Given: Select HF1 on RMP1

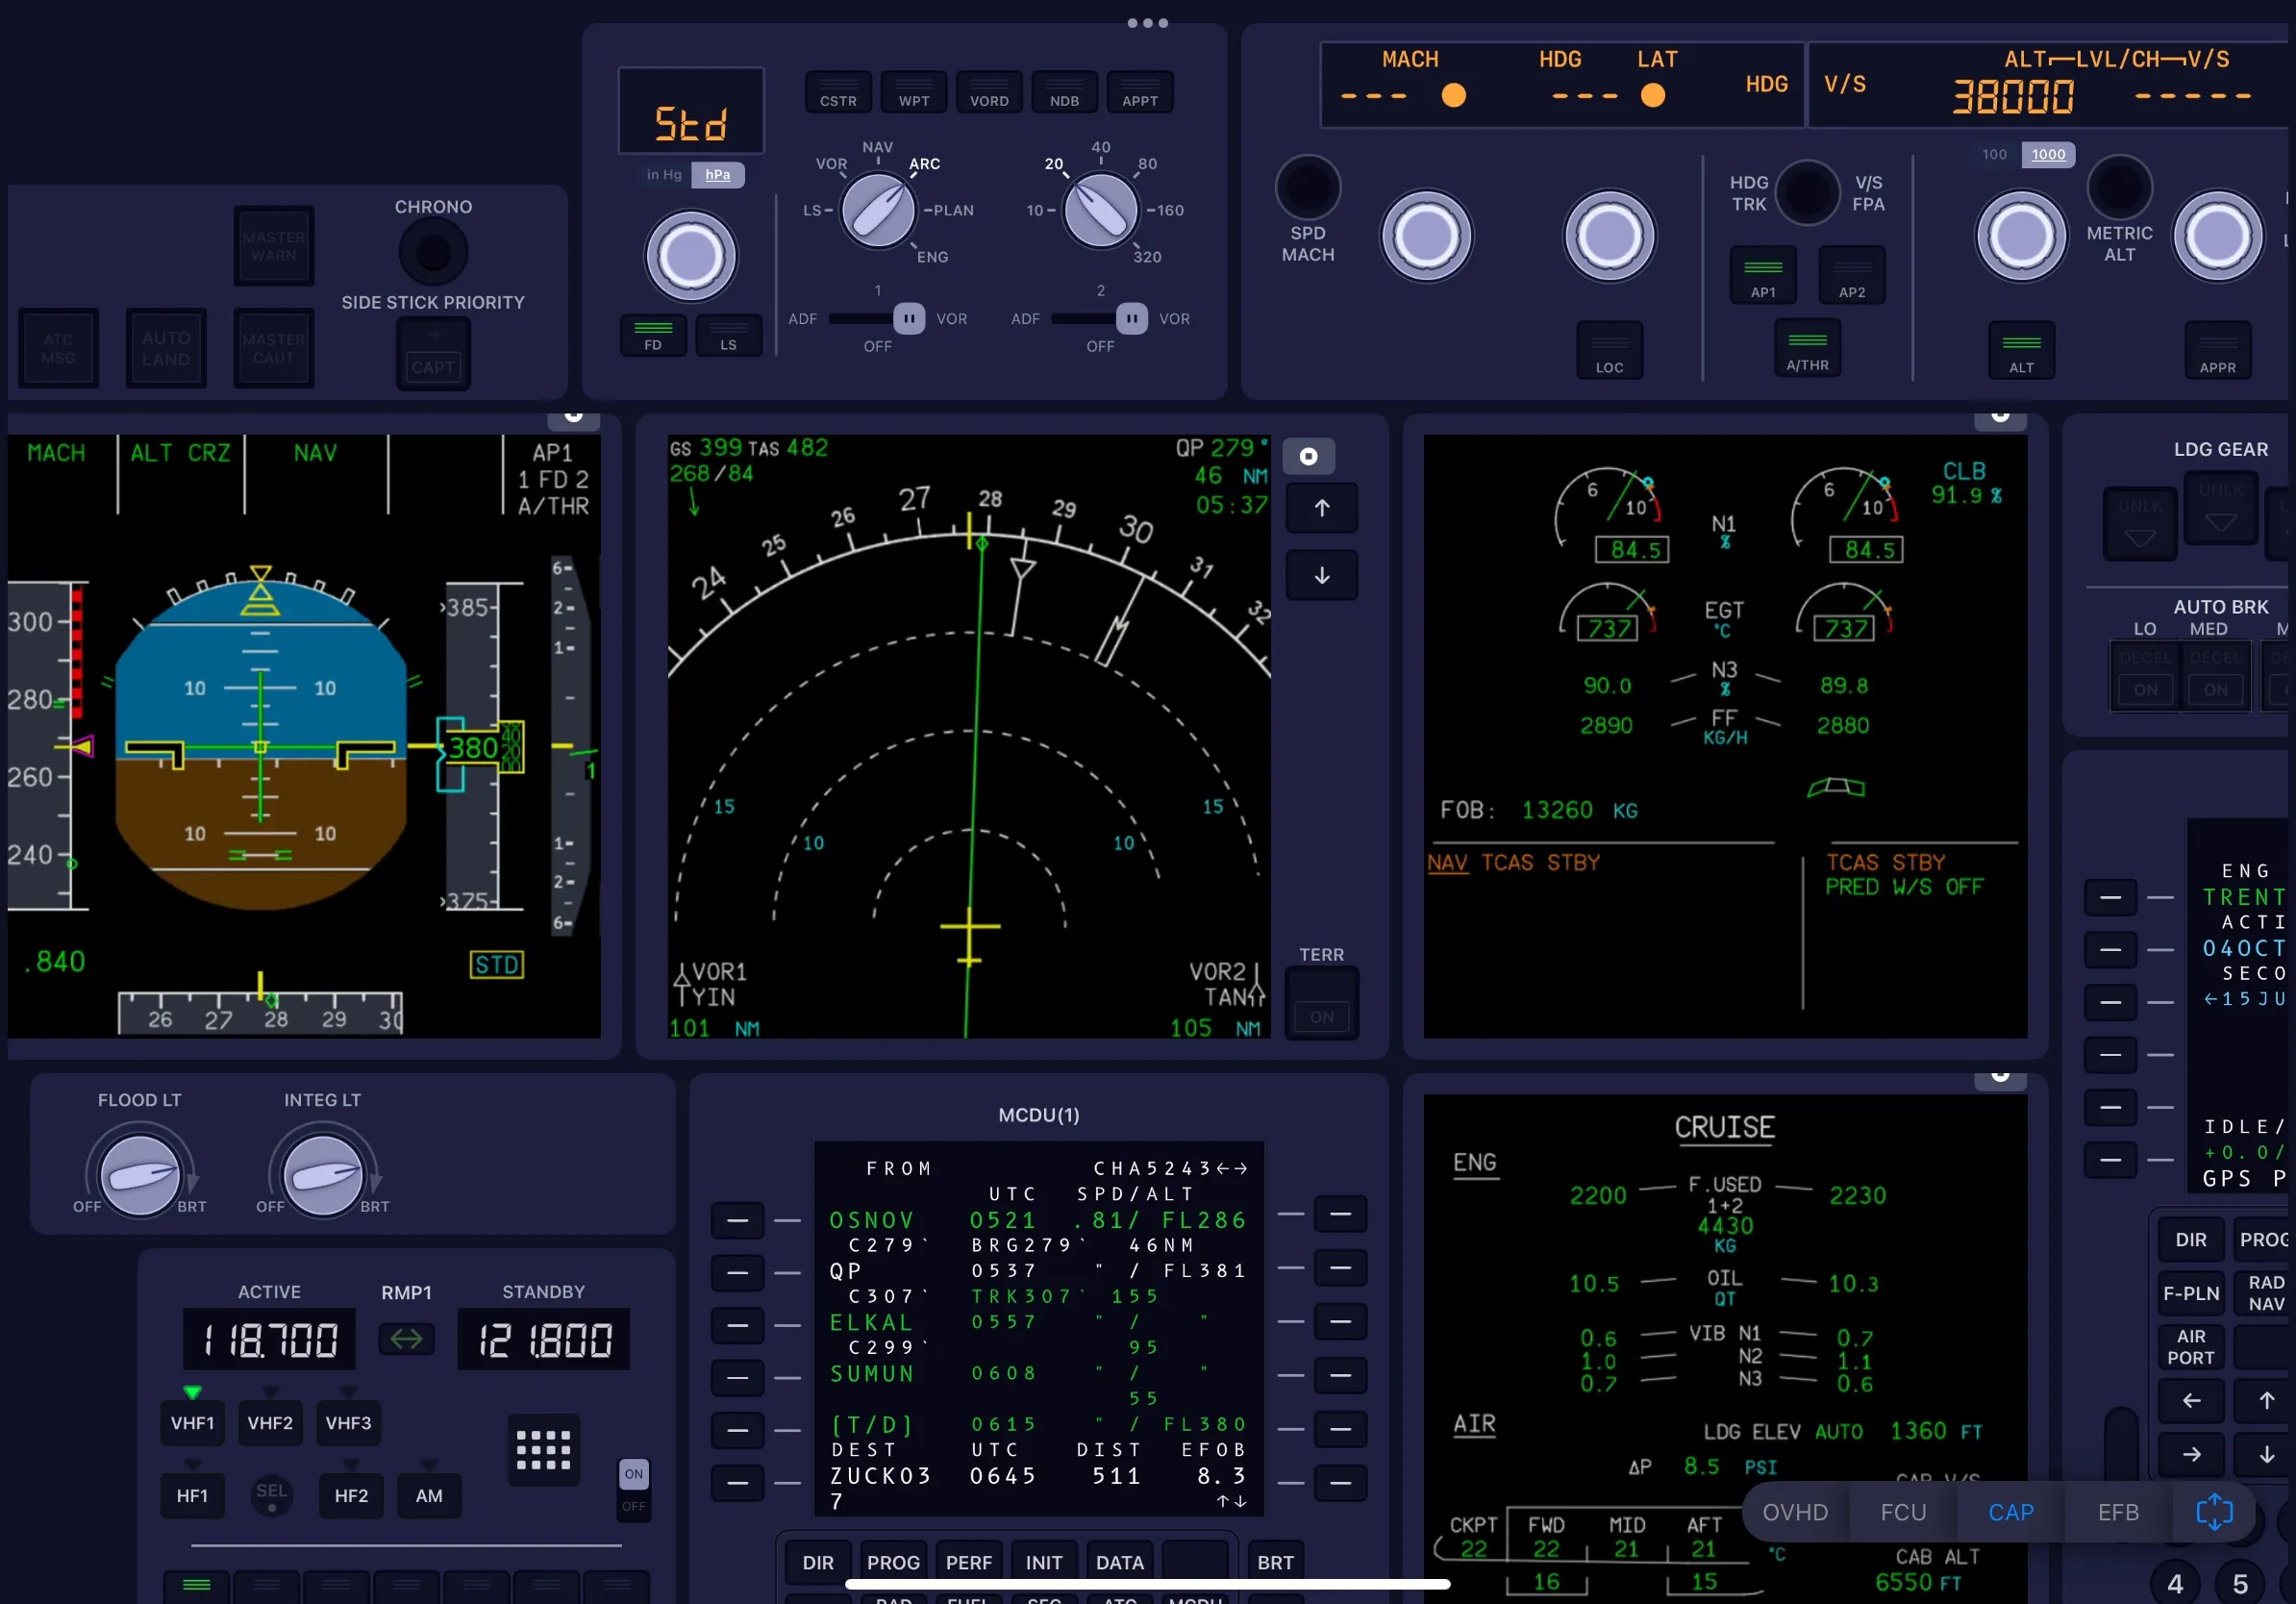Looking at the screenshot, I should (192, 1495).
